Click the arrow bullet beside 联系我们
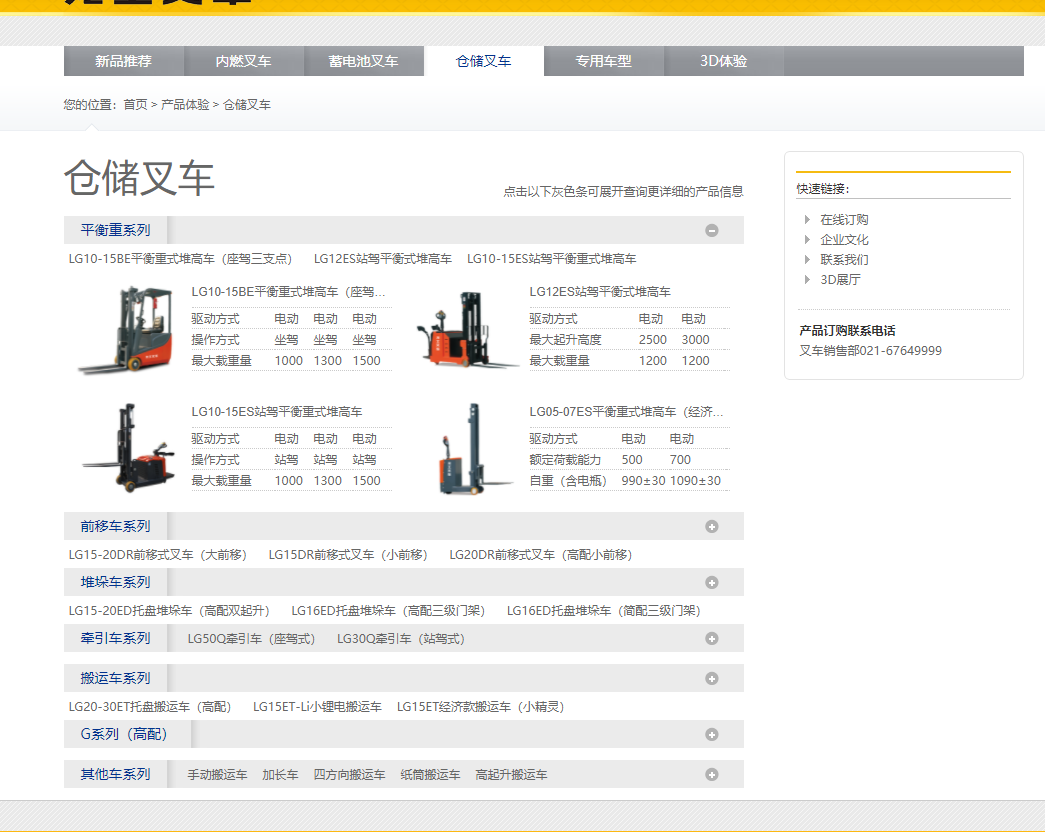 [807, 259]
